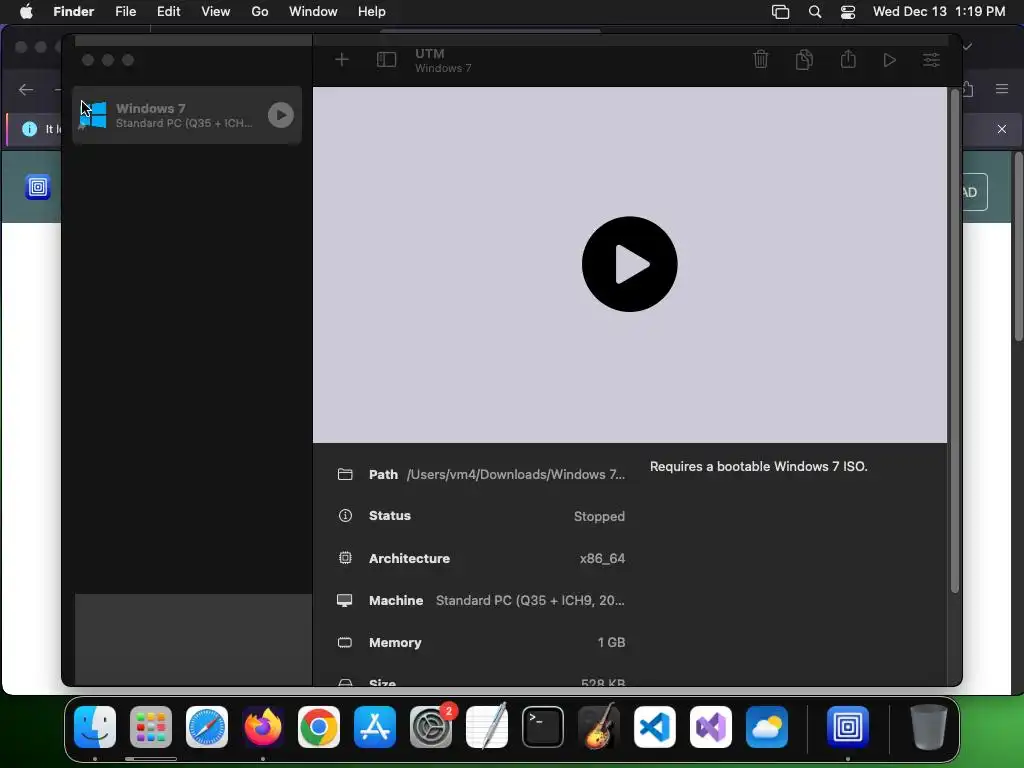Click the x86_64 architecture value
Screen dimensions: 1024x768
click(602, 558)
